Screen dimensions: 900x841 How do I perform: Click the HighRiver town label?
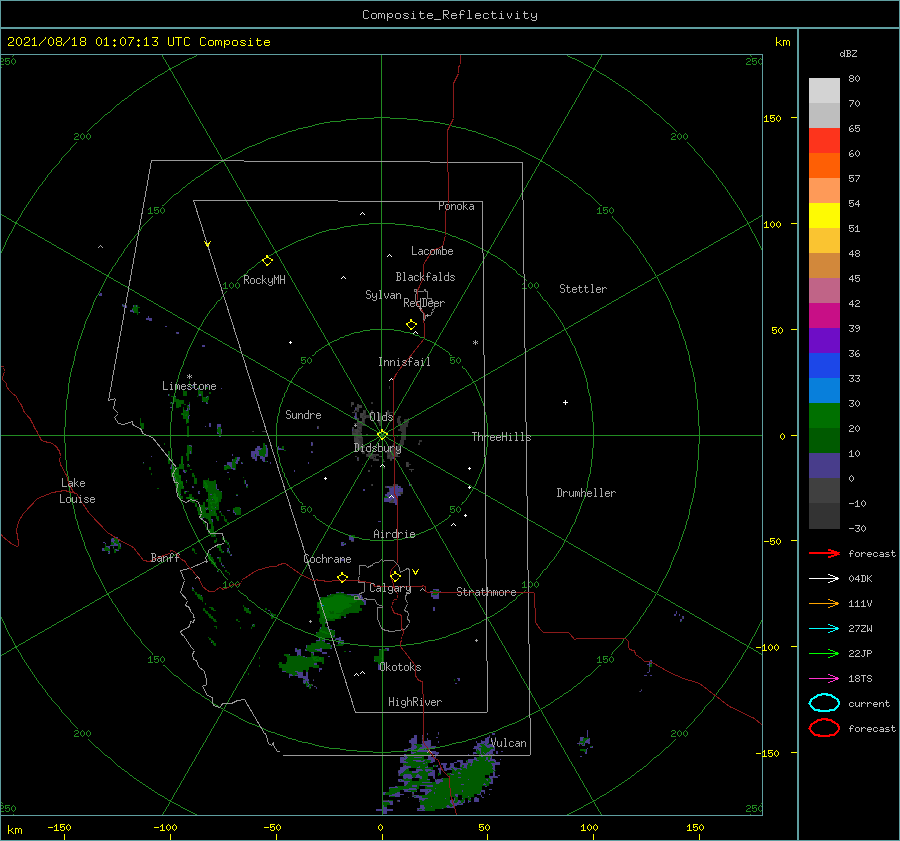[x=415, y=702]
